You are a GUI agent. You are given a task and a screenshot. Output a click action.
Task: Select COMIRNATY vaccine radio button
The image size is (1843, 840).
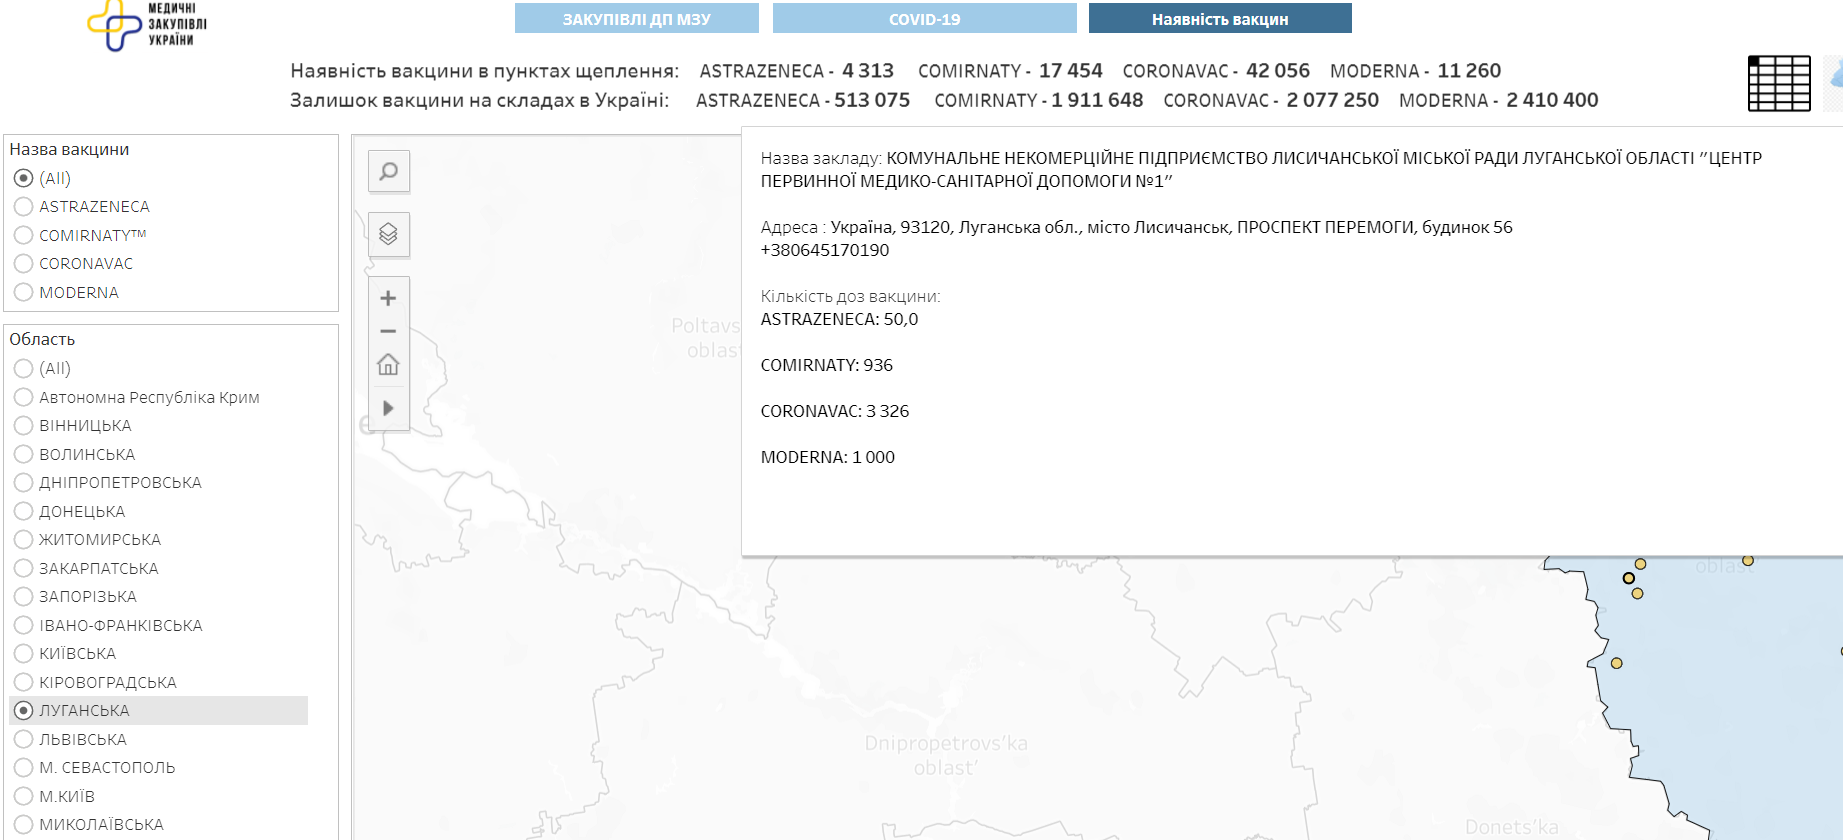click(x=24, y=236)
